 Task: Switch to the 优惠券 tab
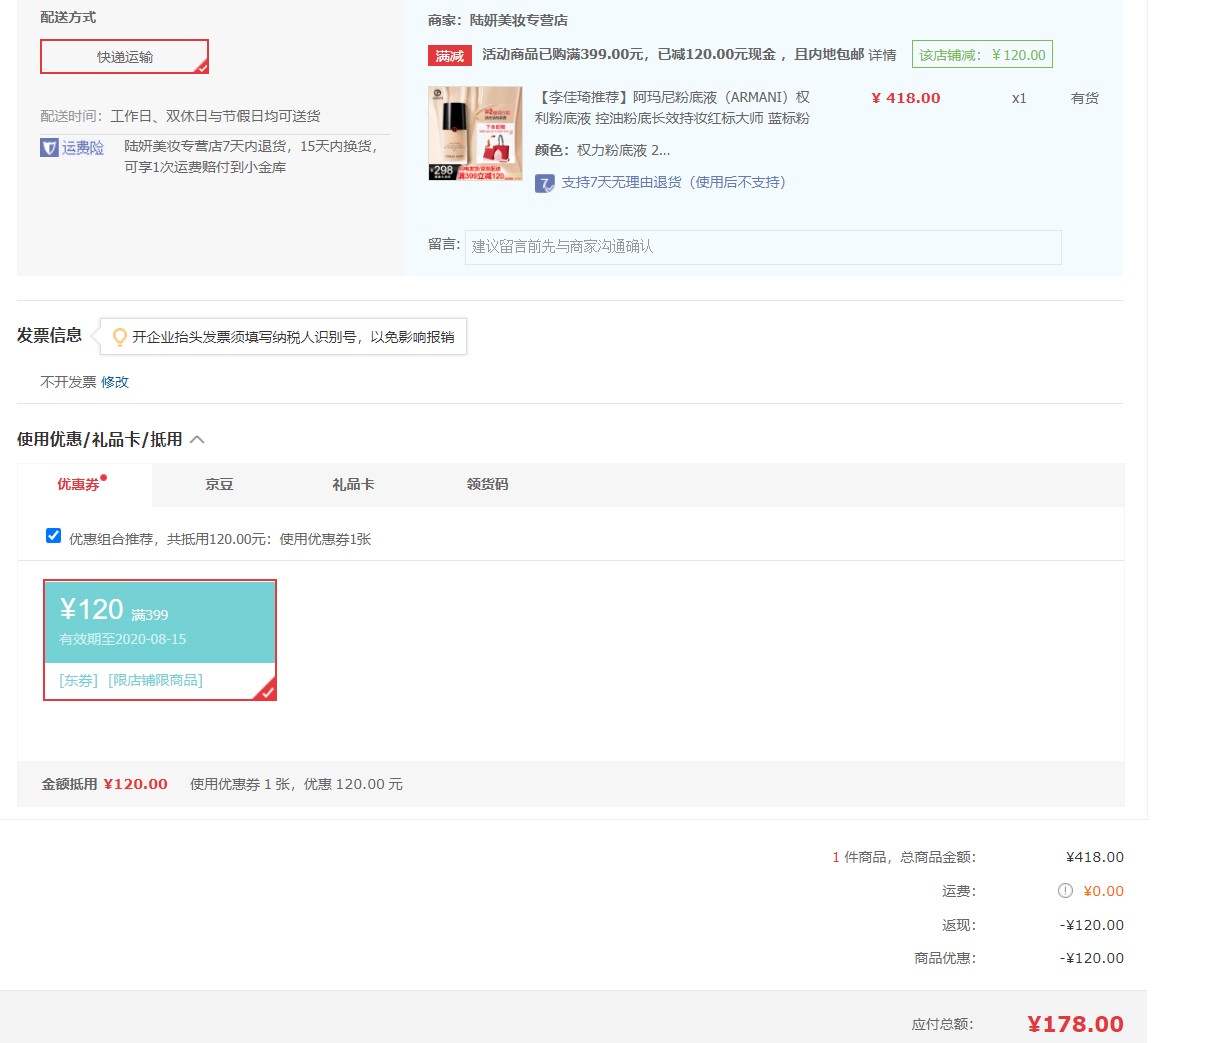coord(84,484)
